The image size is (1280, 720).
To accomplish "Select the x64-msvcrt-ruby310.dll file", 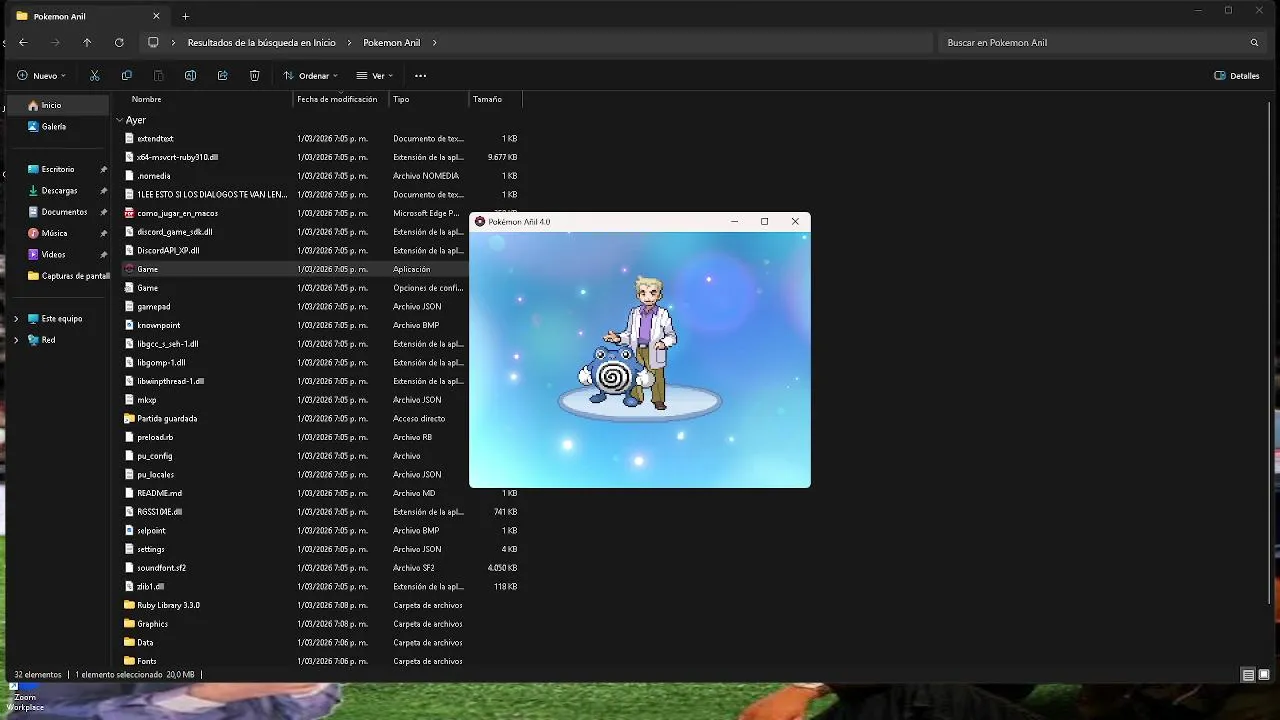I will click(177, 157).
